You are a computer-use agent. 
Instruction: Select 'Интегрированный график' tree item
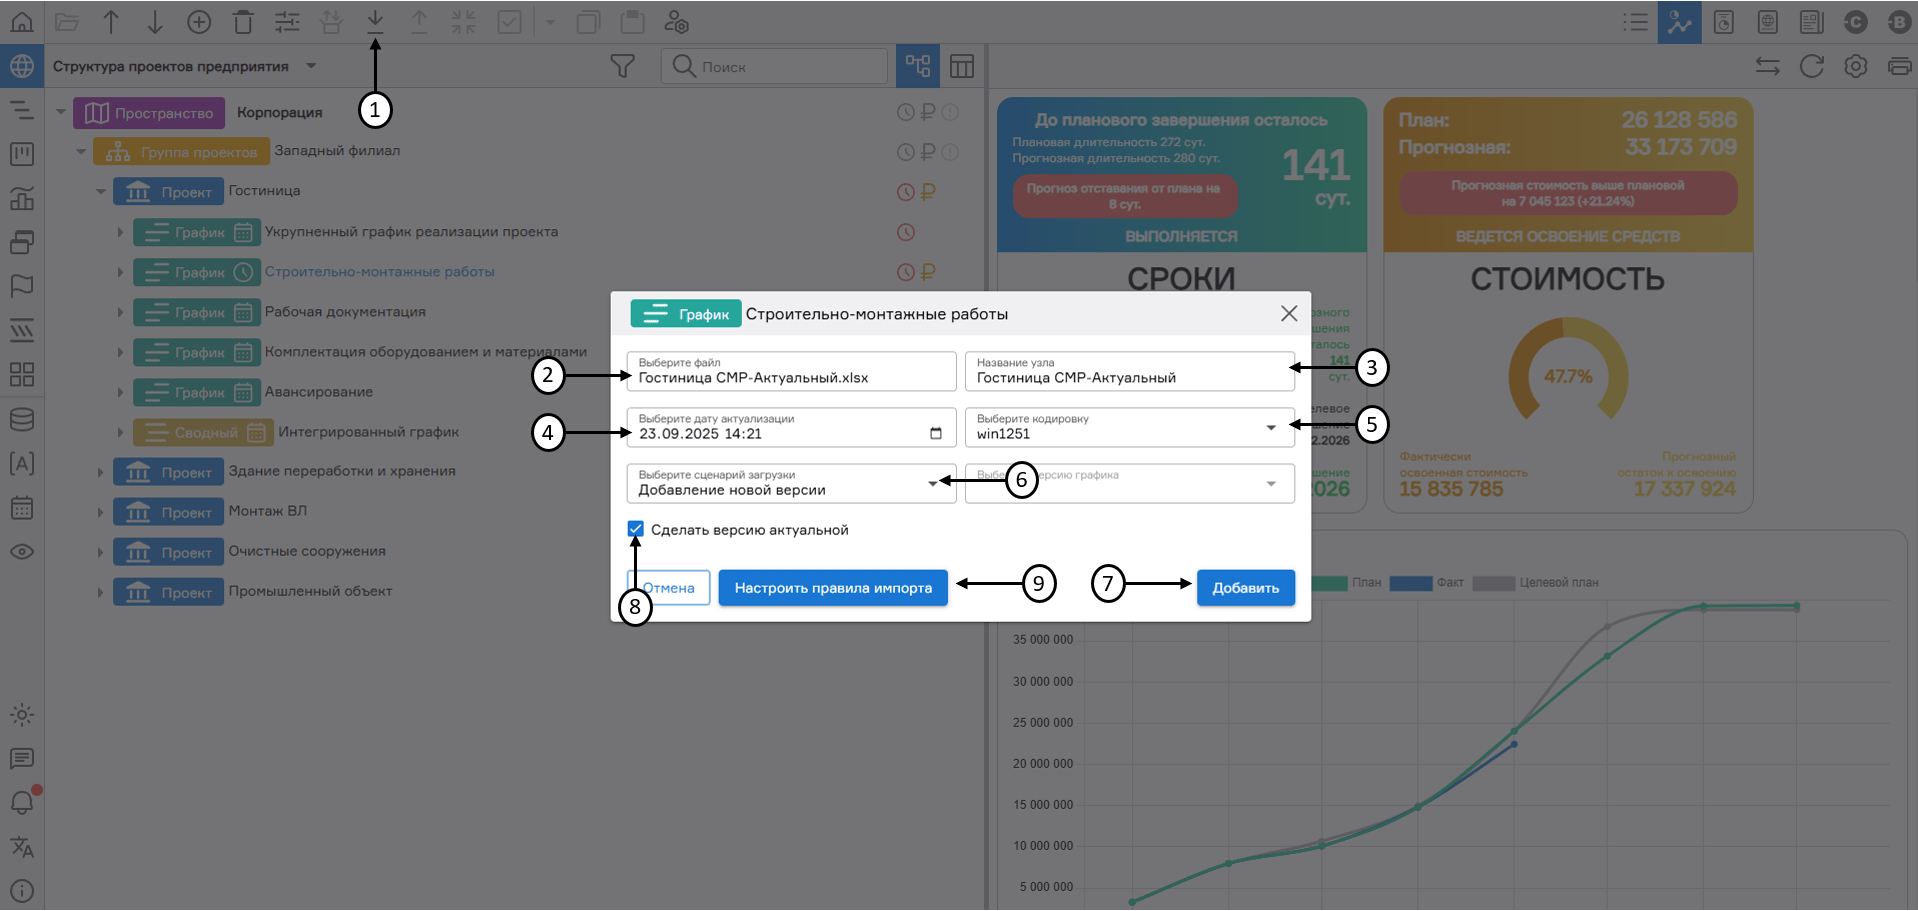coord(368,432)
